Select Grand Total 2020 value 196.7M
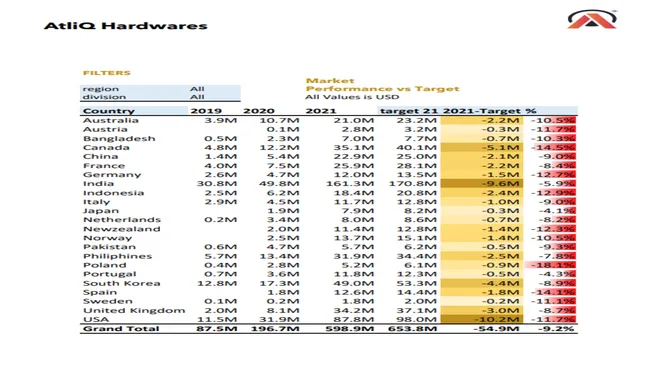This screenshot has width=650, height=366. click(x=275, y=329)
